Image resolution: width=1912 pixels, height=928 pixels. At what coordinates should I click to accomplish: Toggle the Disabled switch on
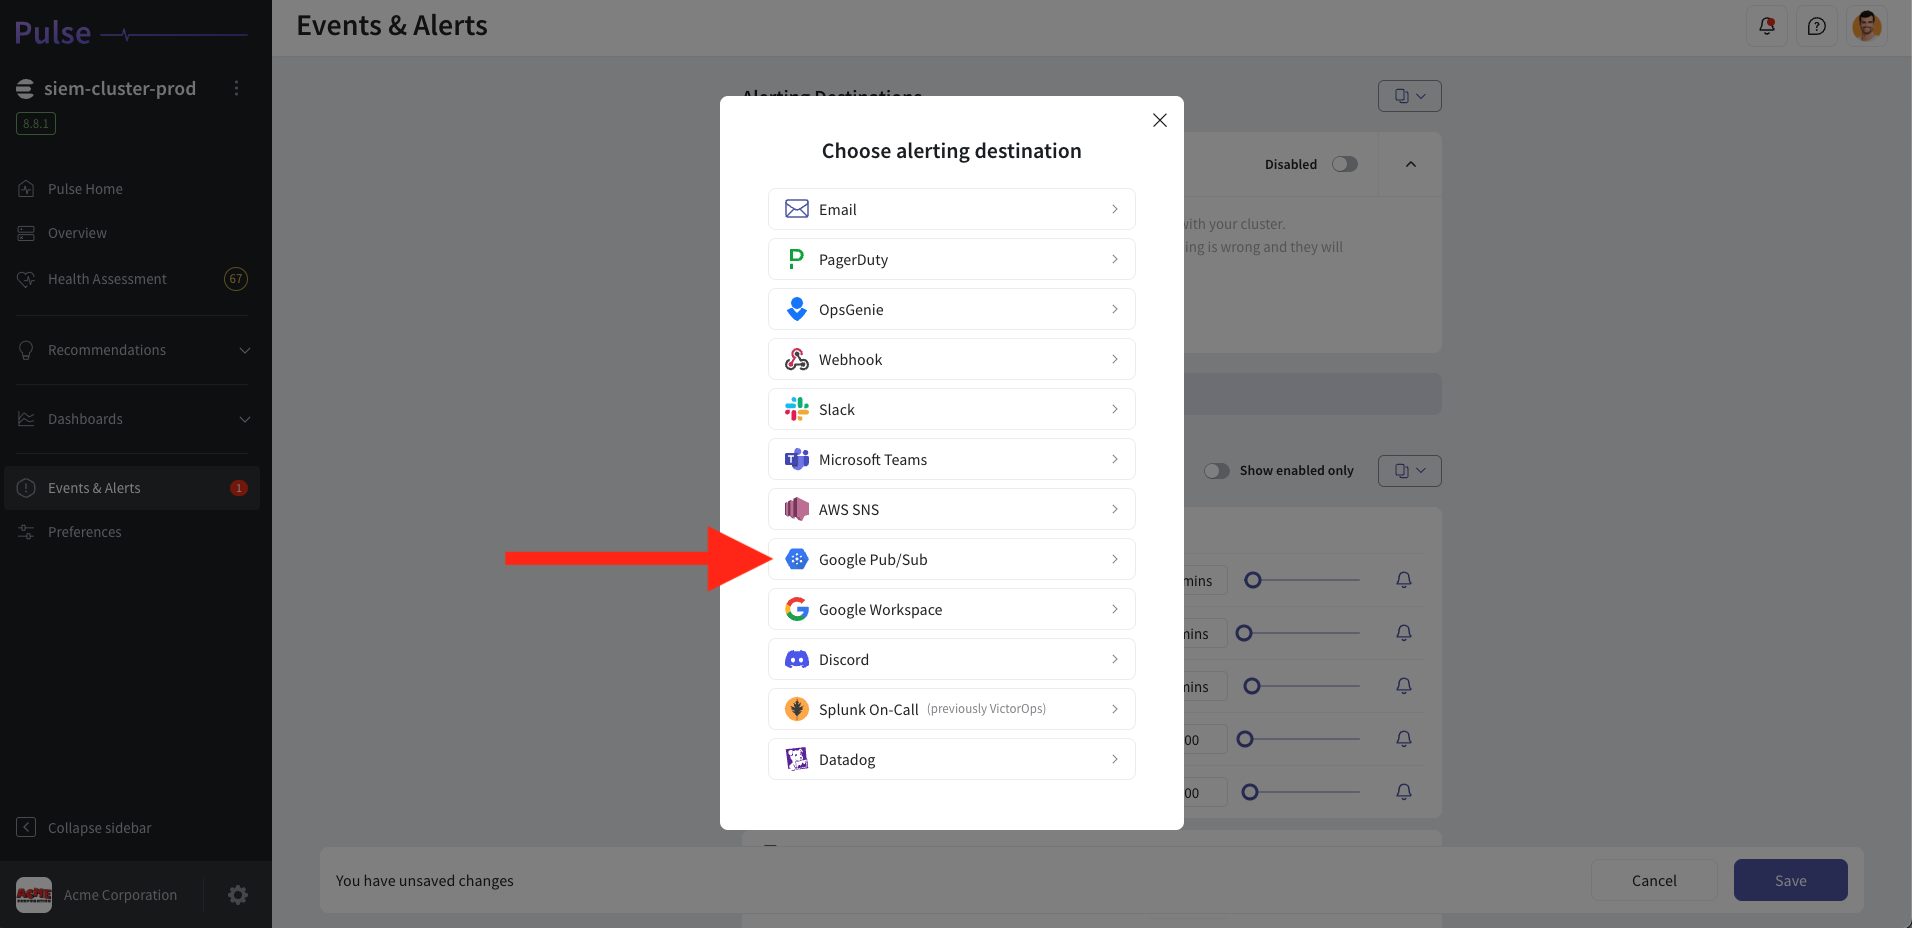pos(1344,164)
